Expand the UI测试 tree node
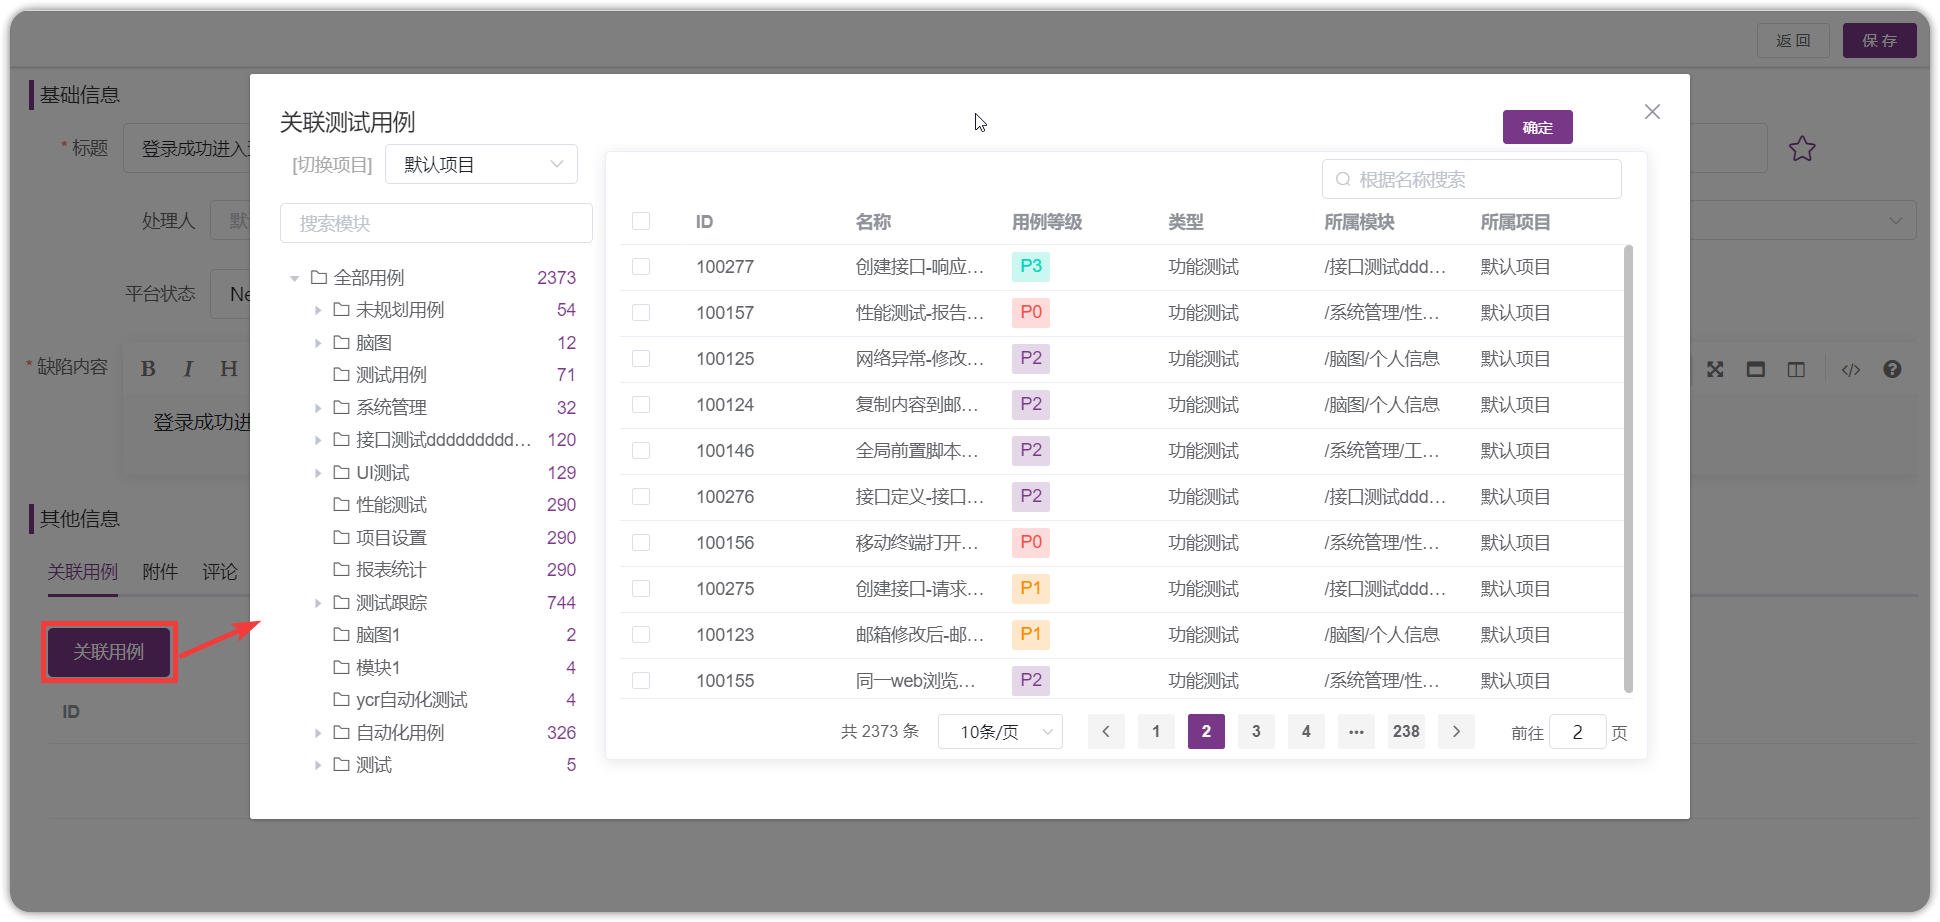The height and width of the screenshot is (922, 1940). 318,473
